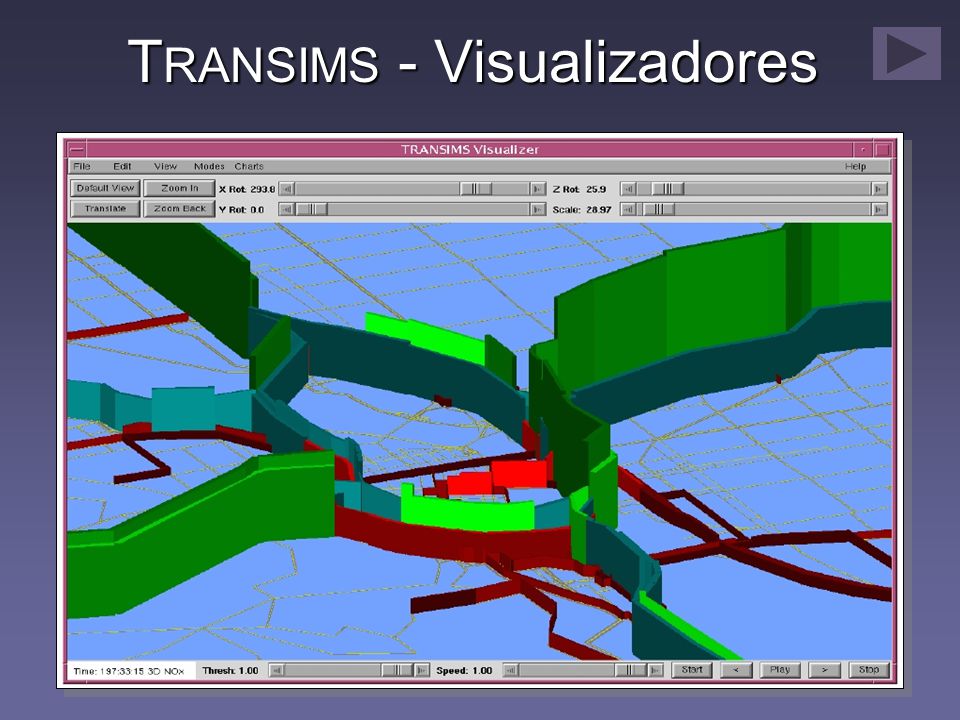Click the Scale slider left arrow
The height and width of the screenshot is (720, 960).
[628, 209]
